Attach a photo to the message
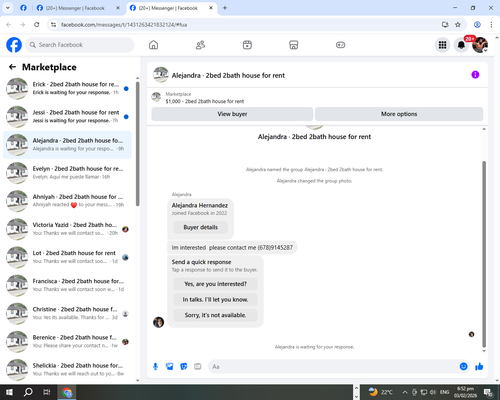Screen dimensions: 500x400 click(x=170, y=367)
